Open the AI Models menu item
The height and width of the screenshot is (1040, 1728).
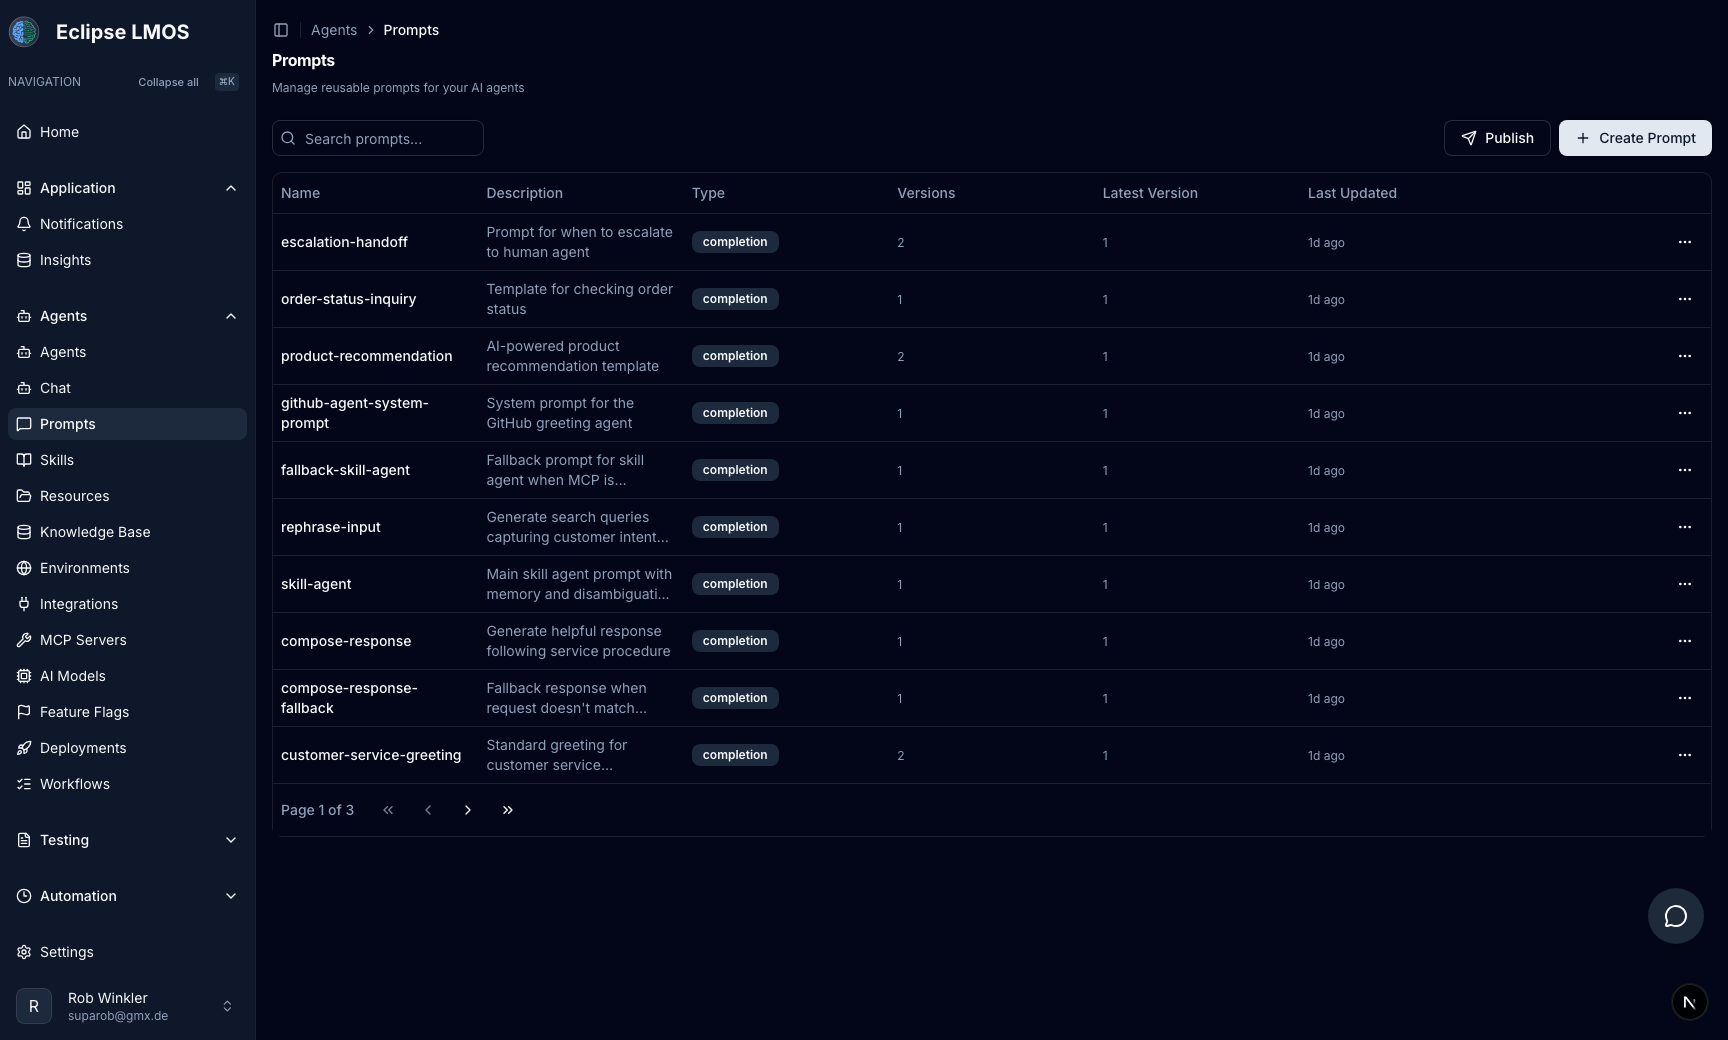(x=127, y=676)
